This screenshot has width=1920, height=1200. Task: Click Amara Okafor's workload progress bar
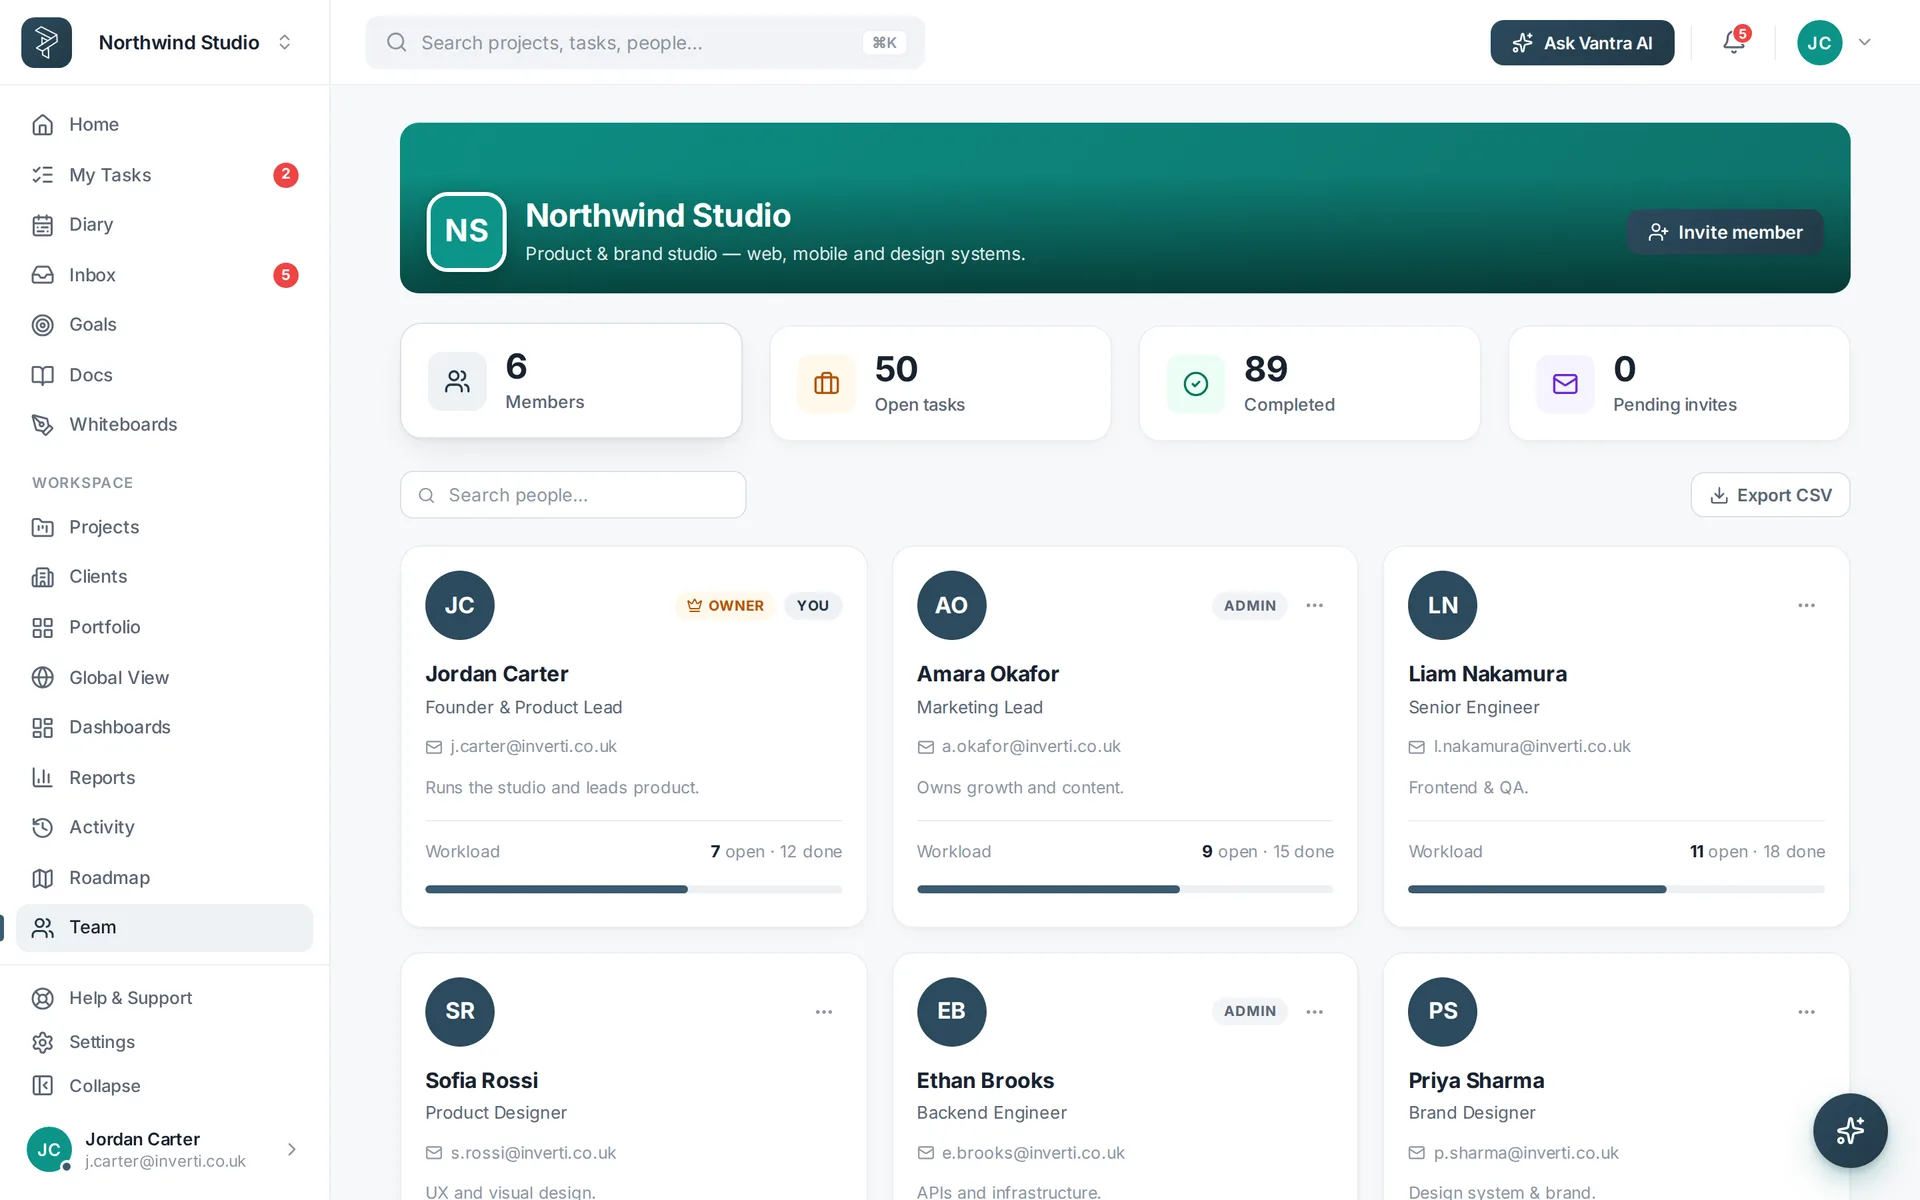[1125, 889]
